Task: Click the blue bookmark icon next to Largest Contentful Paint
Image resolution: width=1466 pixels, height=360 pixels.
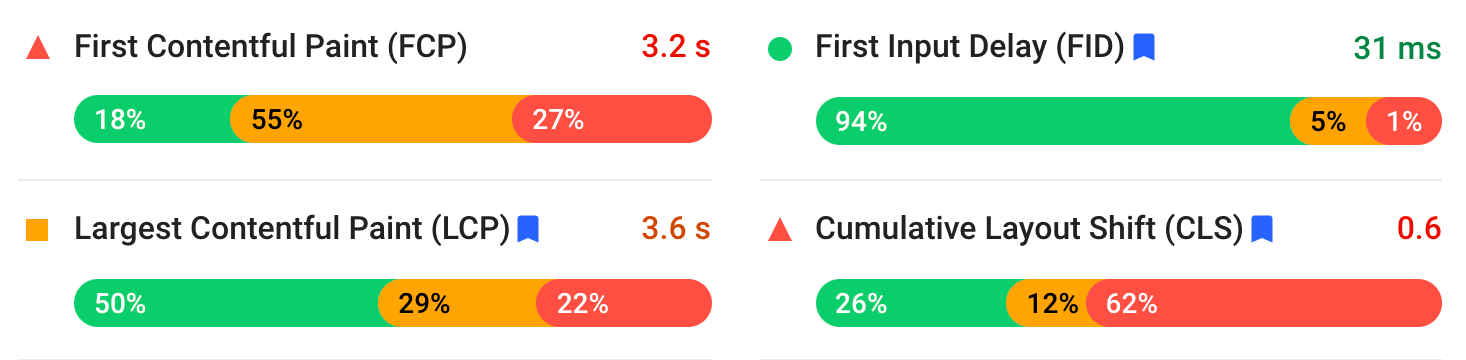Action: tap(528, 229)
